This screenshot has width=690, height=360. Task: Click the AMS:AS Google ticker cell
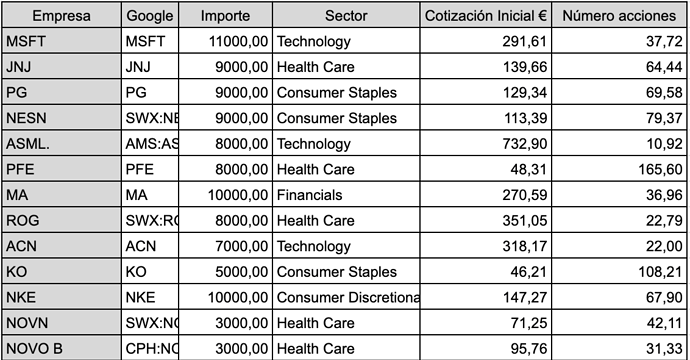[150, 143]
